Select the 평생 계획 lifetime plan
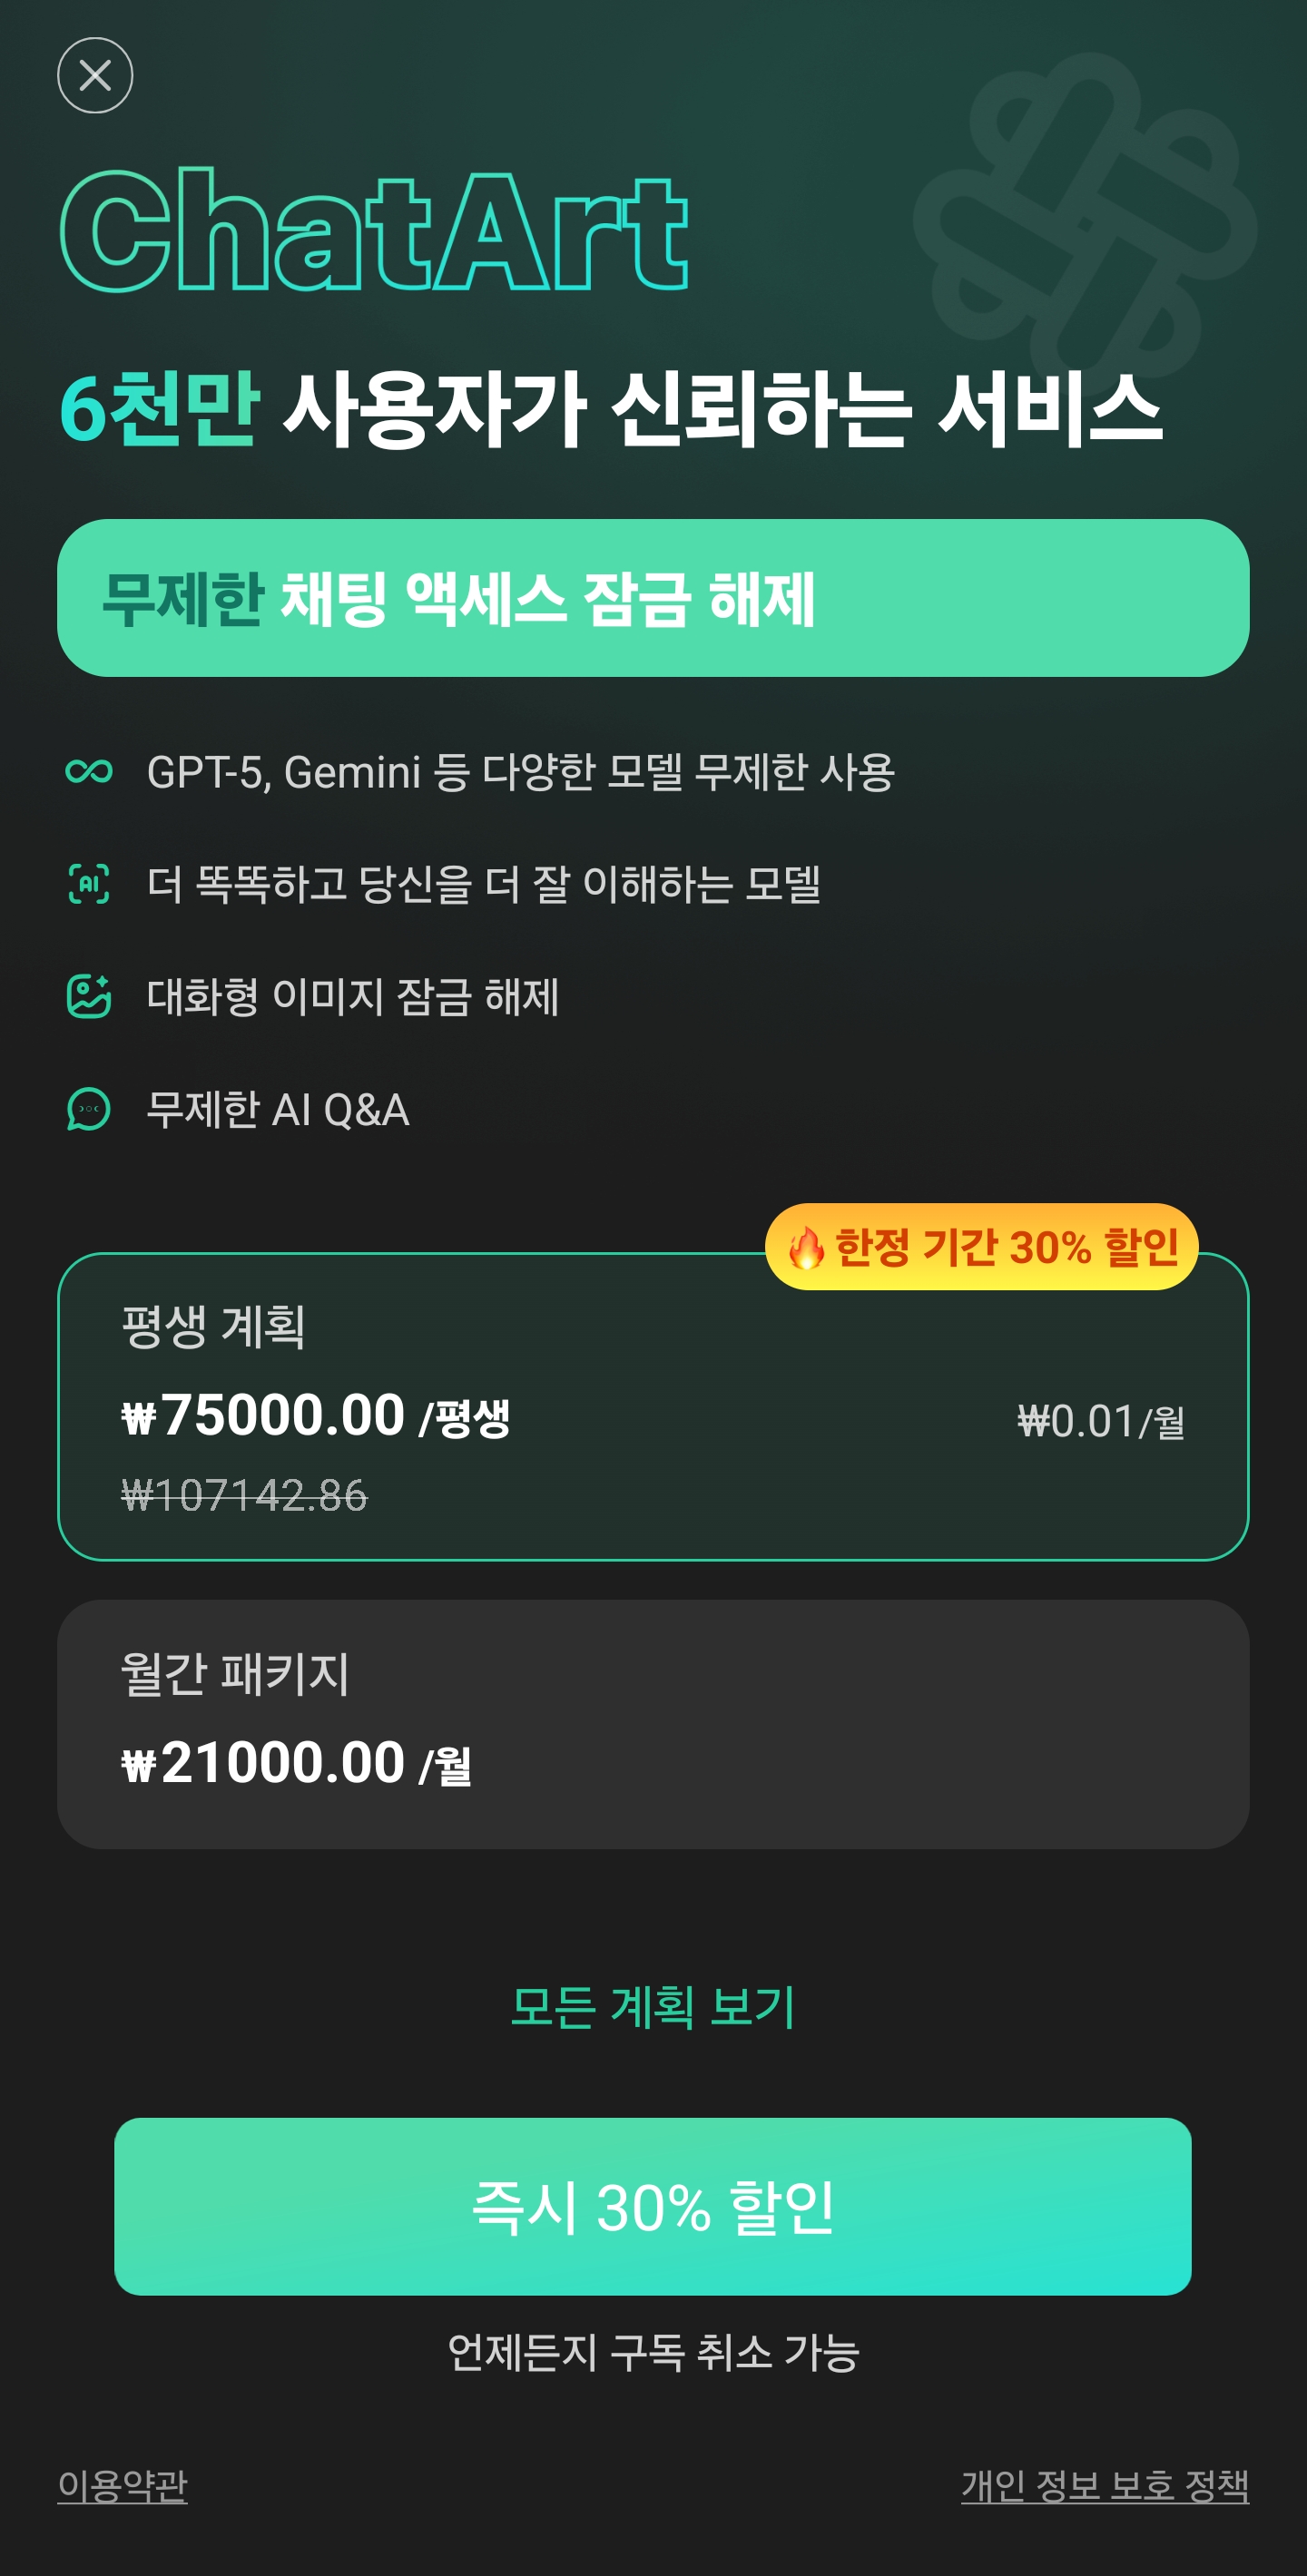This screenshot has height=2576, width=1307. tap(652, 1405)
